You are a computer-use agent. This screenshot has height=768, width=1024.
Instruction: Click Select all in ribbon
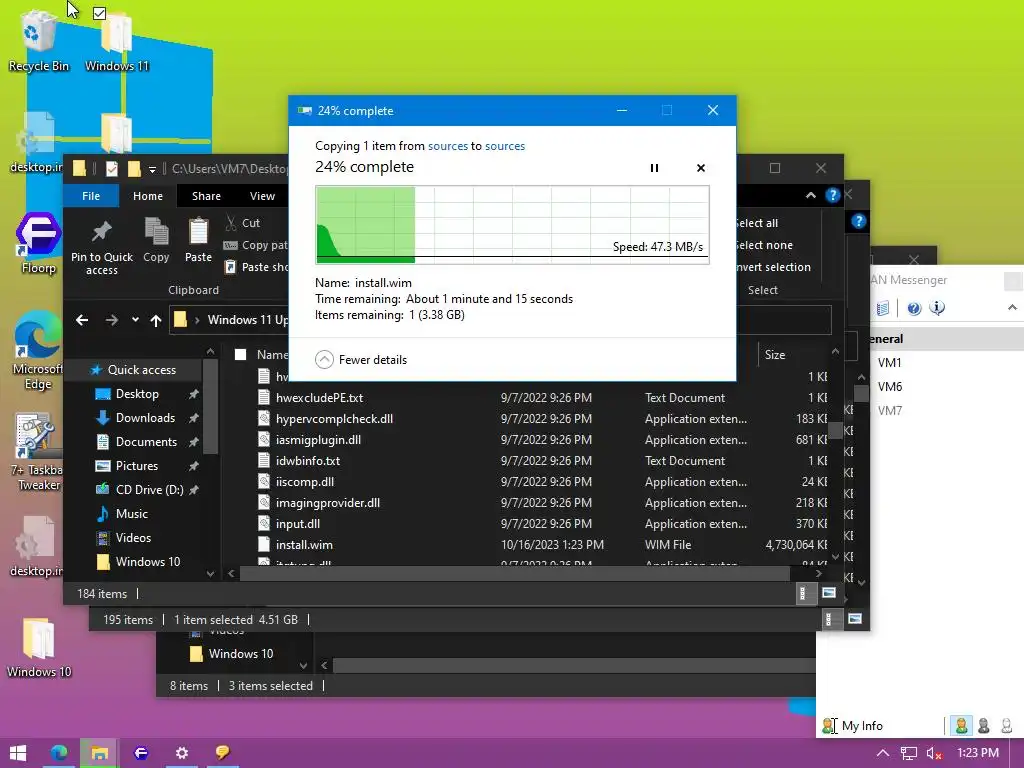[x=757, y=223]
